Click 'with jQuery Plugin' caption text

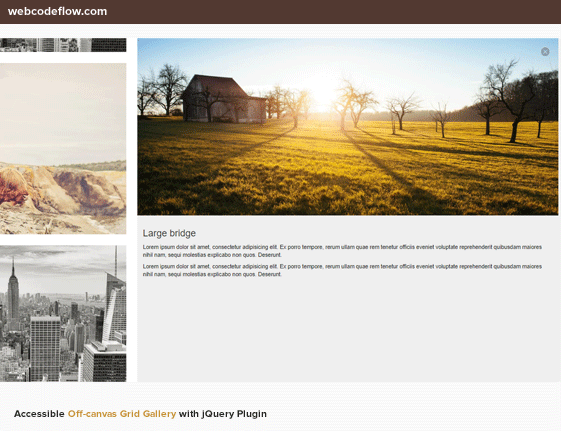(223, 414)
